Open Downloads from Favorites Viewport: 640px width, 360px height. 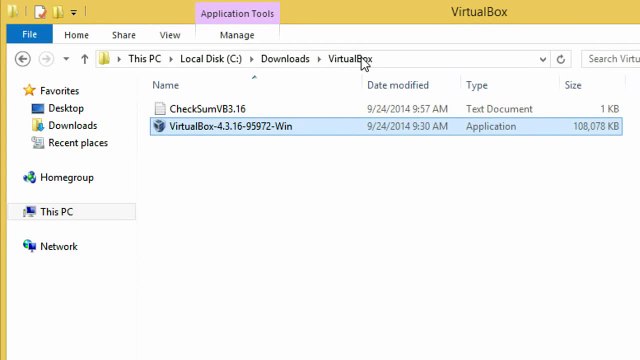(x=73, y=125)
